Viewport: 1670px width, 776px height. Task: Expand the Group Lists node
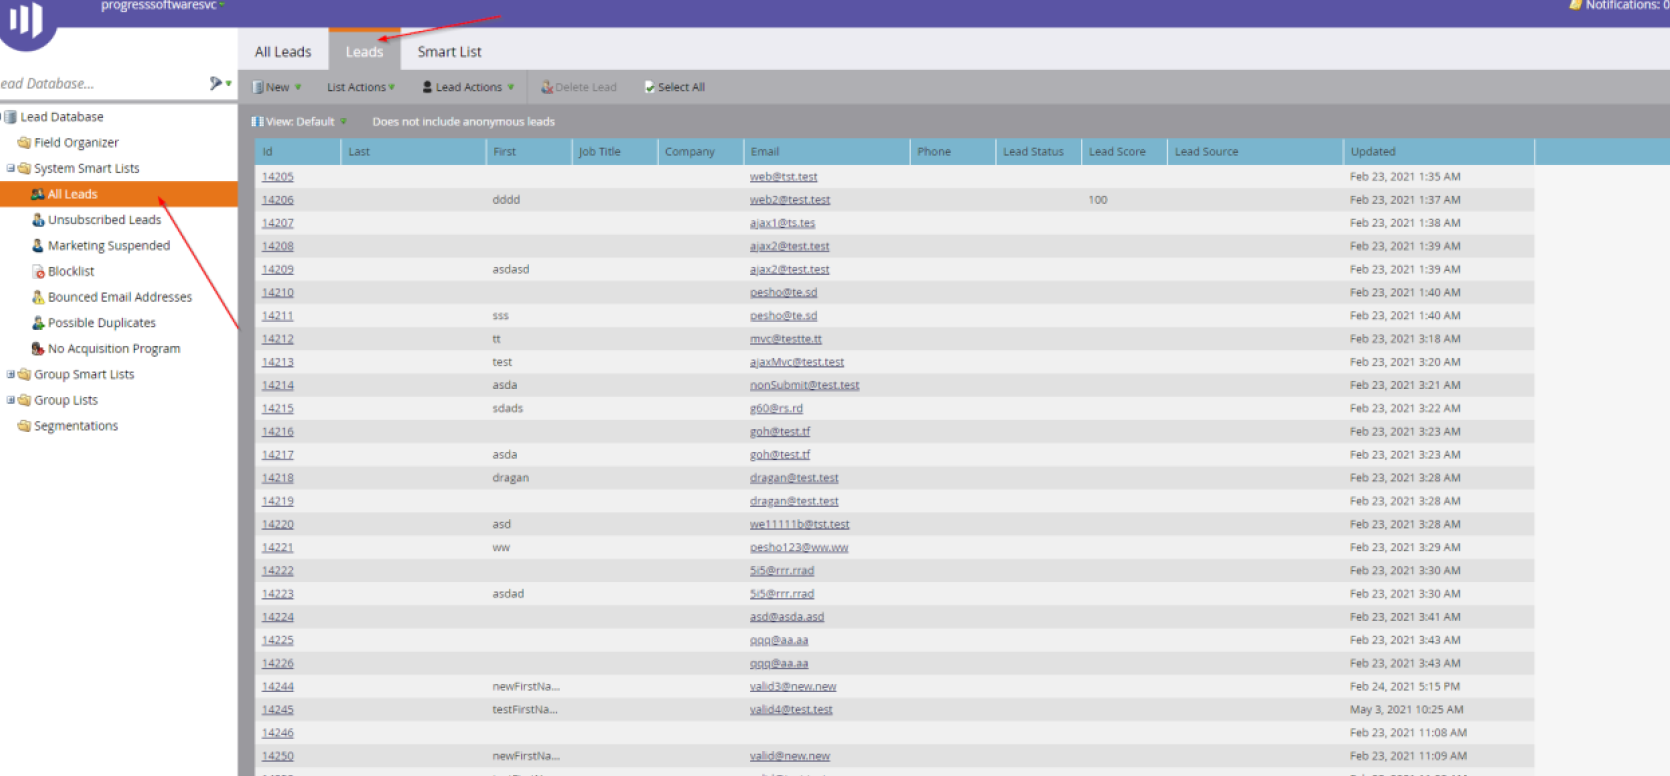point(11,400)
